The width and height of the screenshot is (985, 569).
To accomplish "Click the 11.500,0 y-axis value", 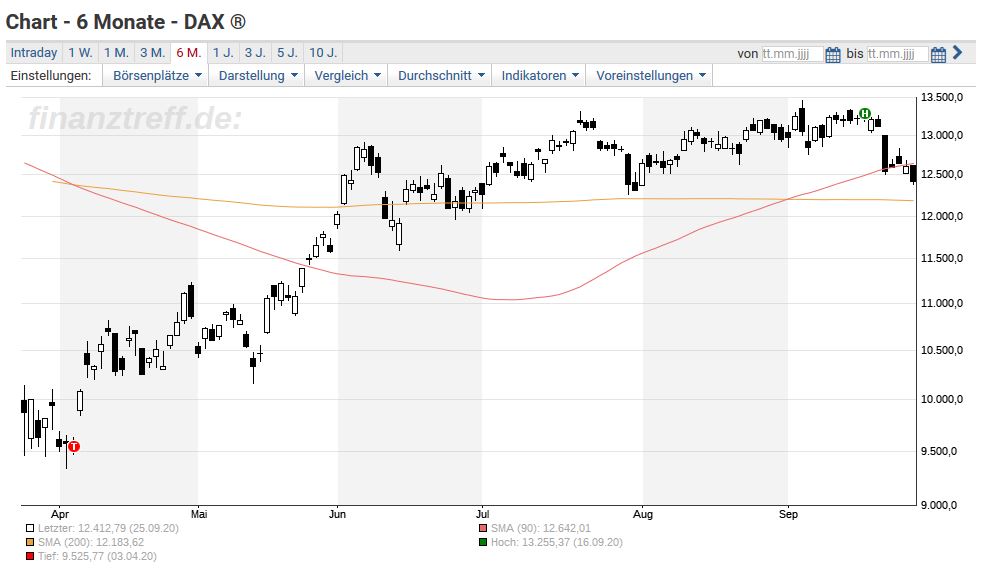I will [942, 258].
